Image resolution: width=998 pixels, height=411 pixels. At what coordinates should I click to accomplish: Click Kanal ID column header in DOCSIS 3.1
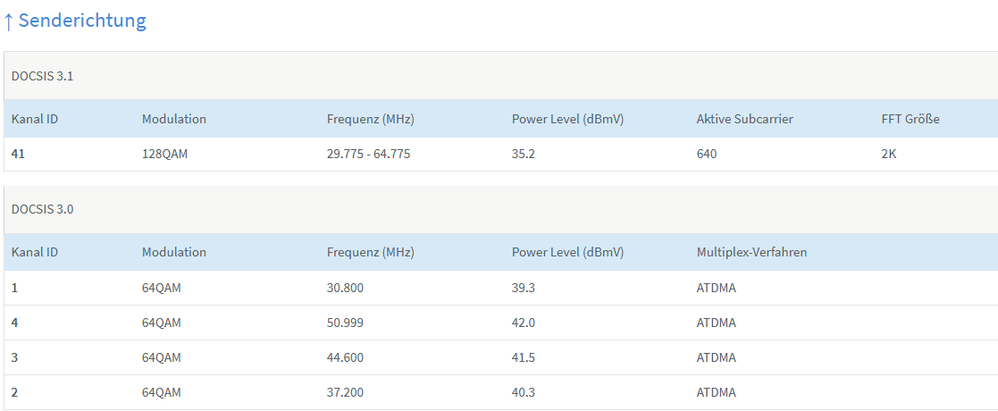click(x=35, y=119)
